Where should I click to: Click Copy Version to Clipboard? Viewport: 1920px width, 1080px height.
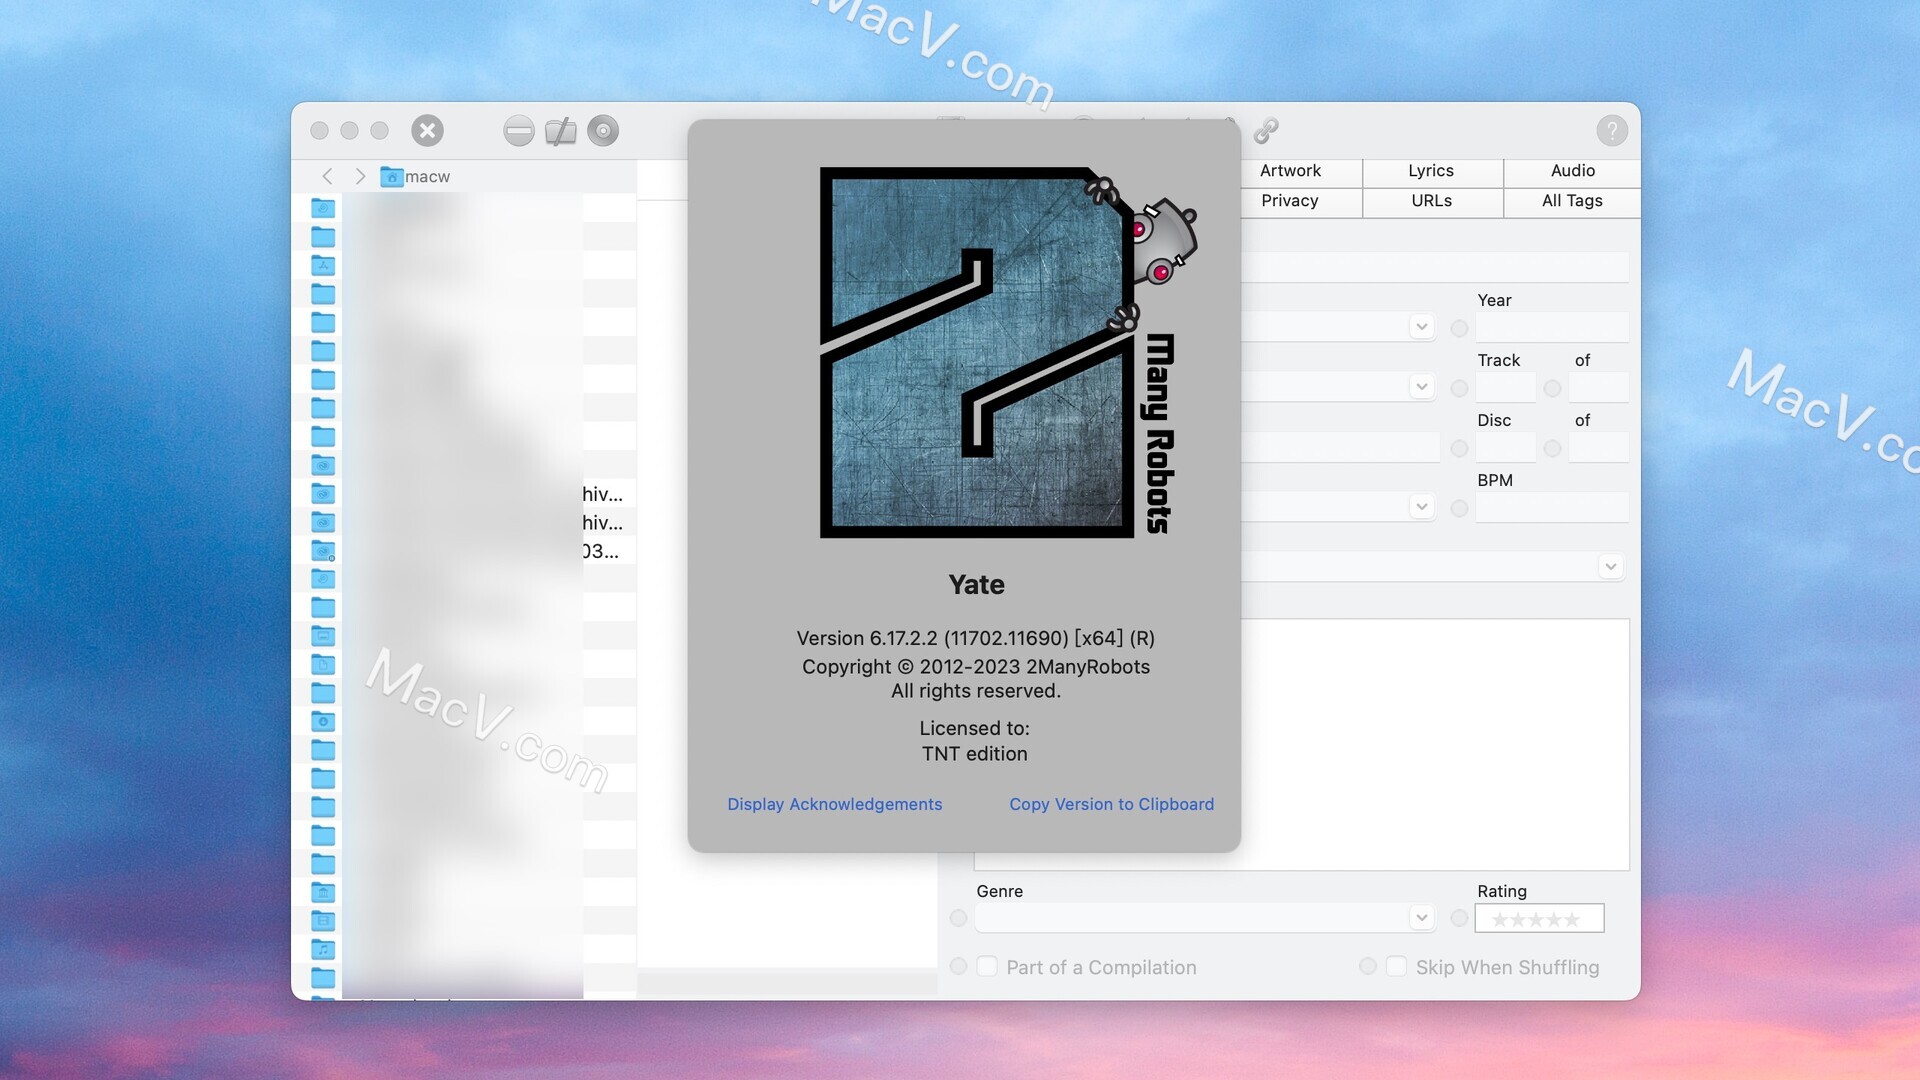1111,804
